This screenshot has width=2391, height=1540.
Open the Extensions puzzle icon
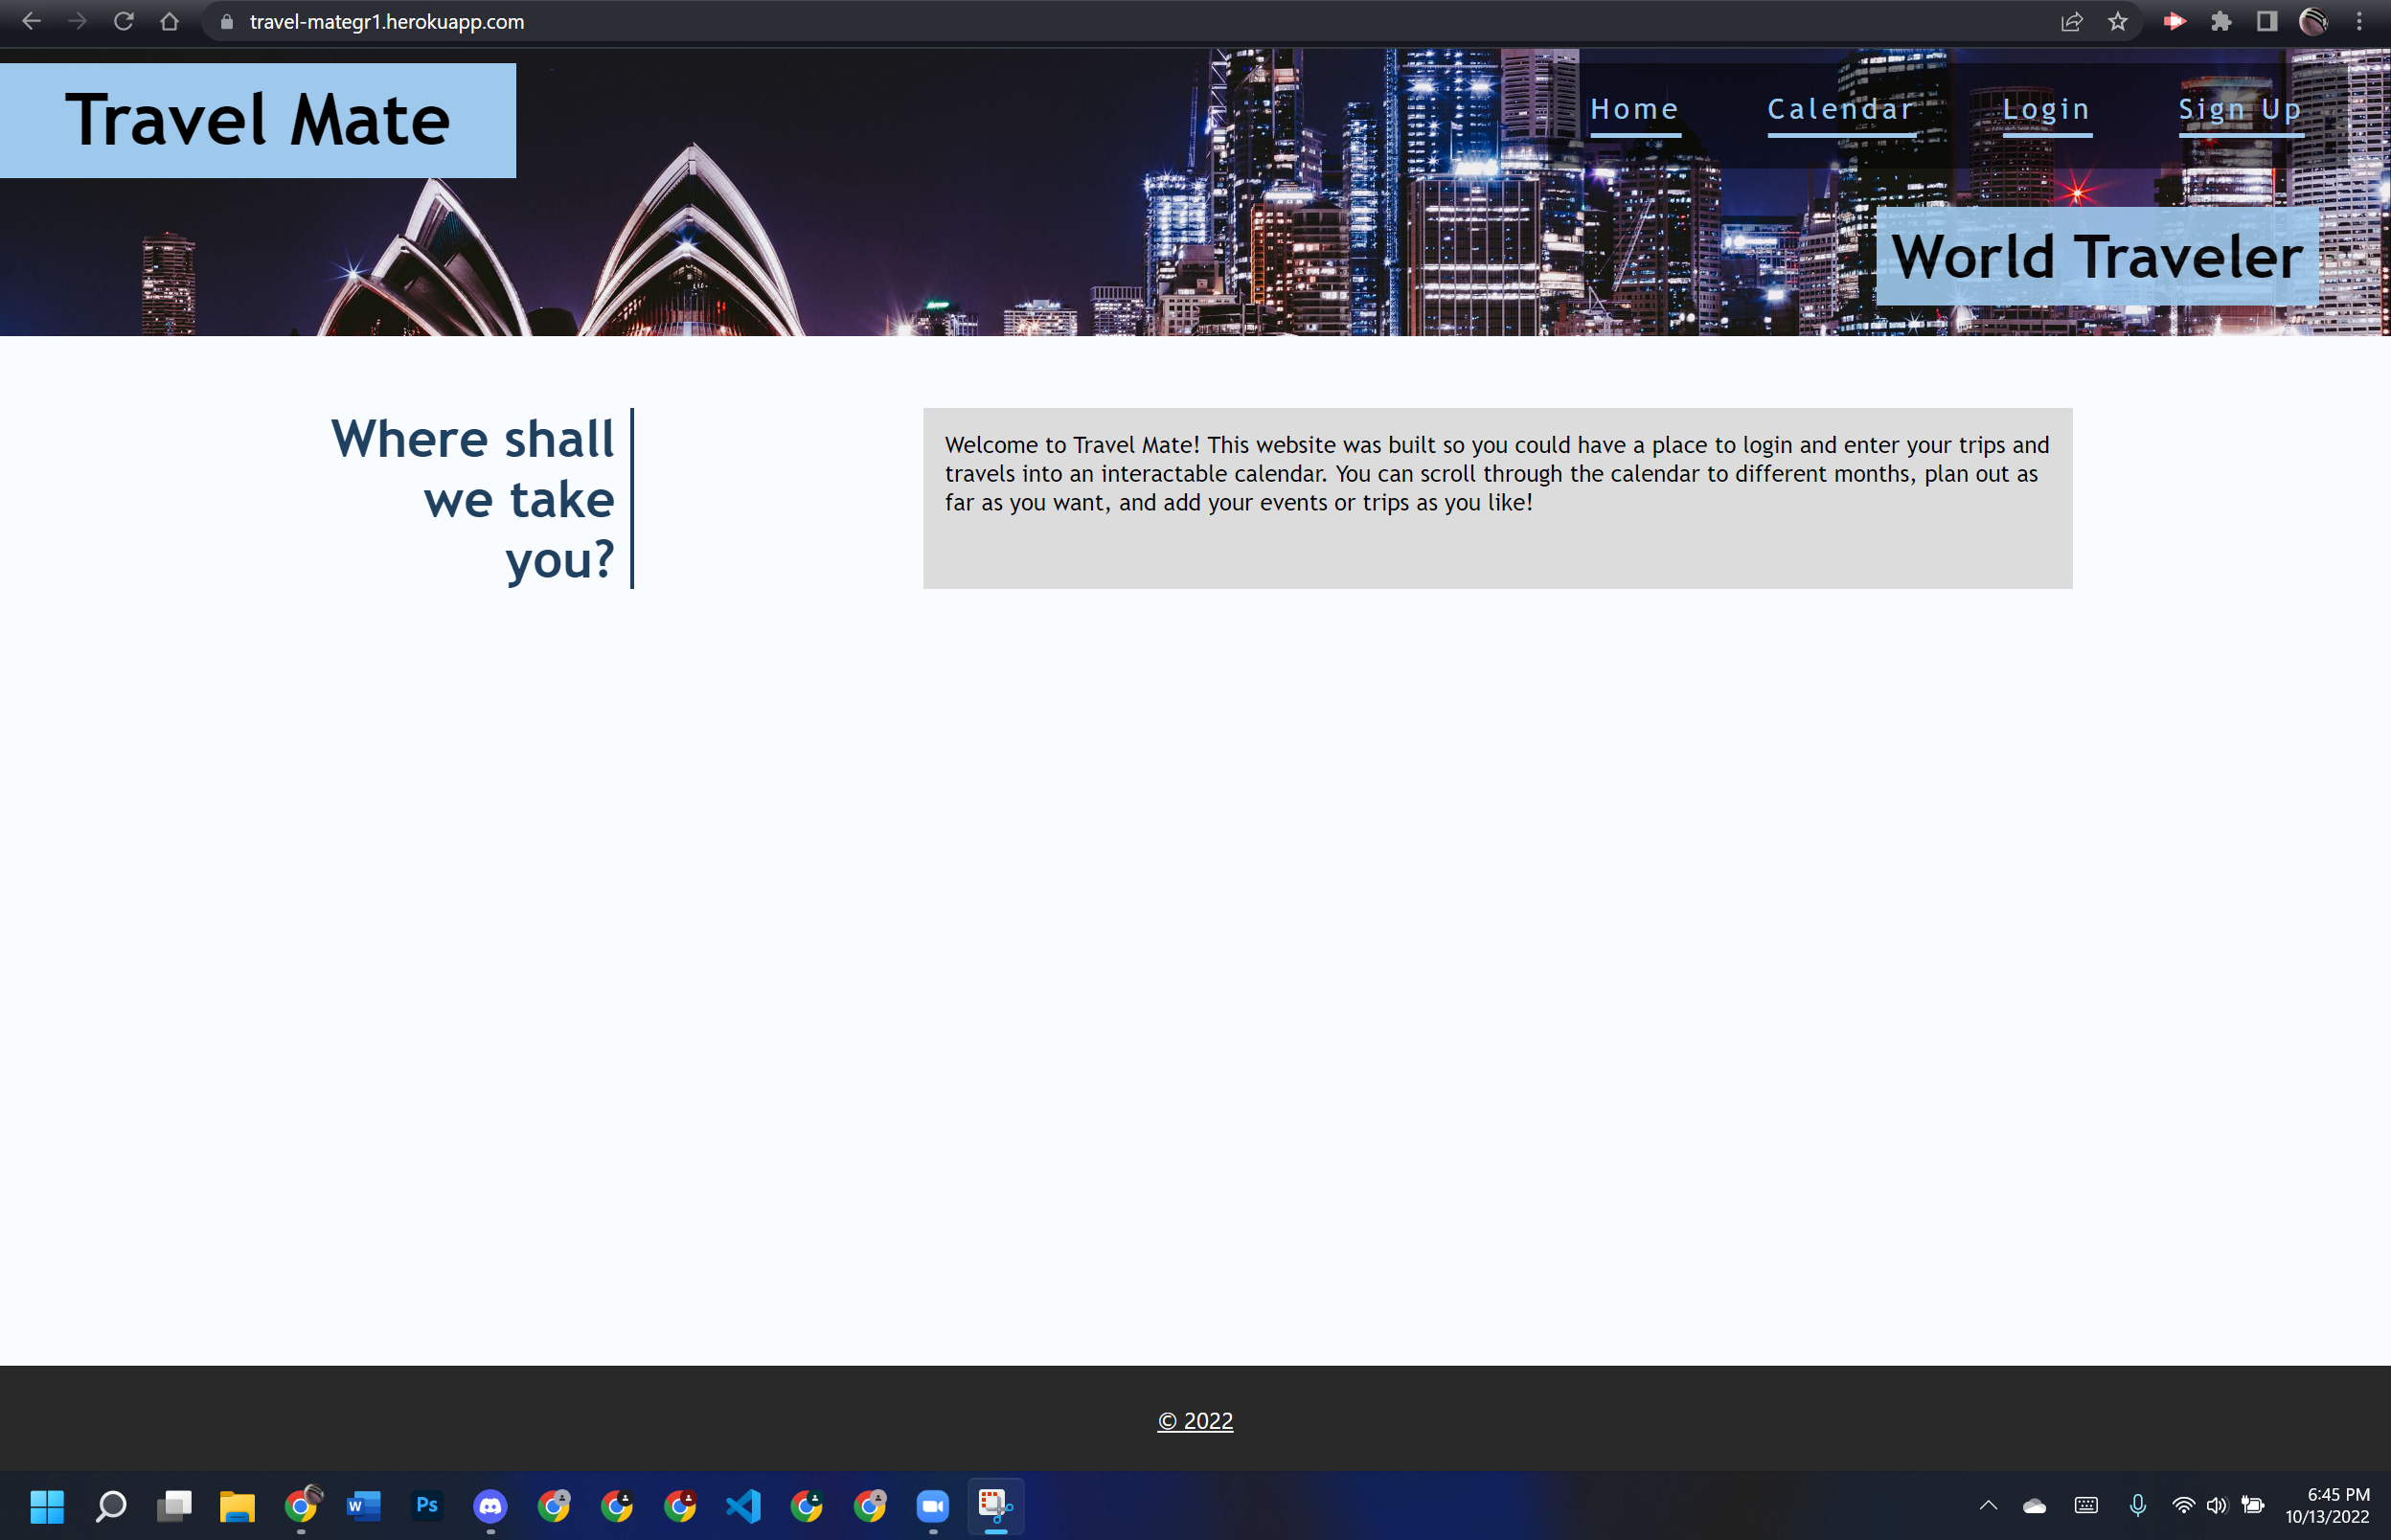click(x=2221, y=21)
